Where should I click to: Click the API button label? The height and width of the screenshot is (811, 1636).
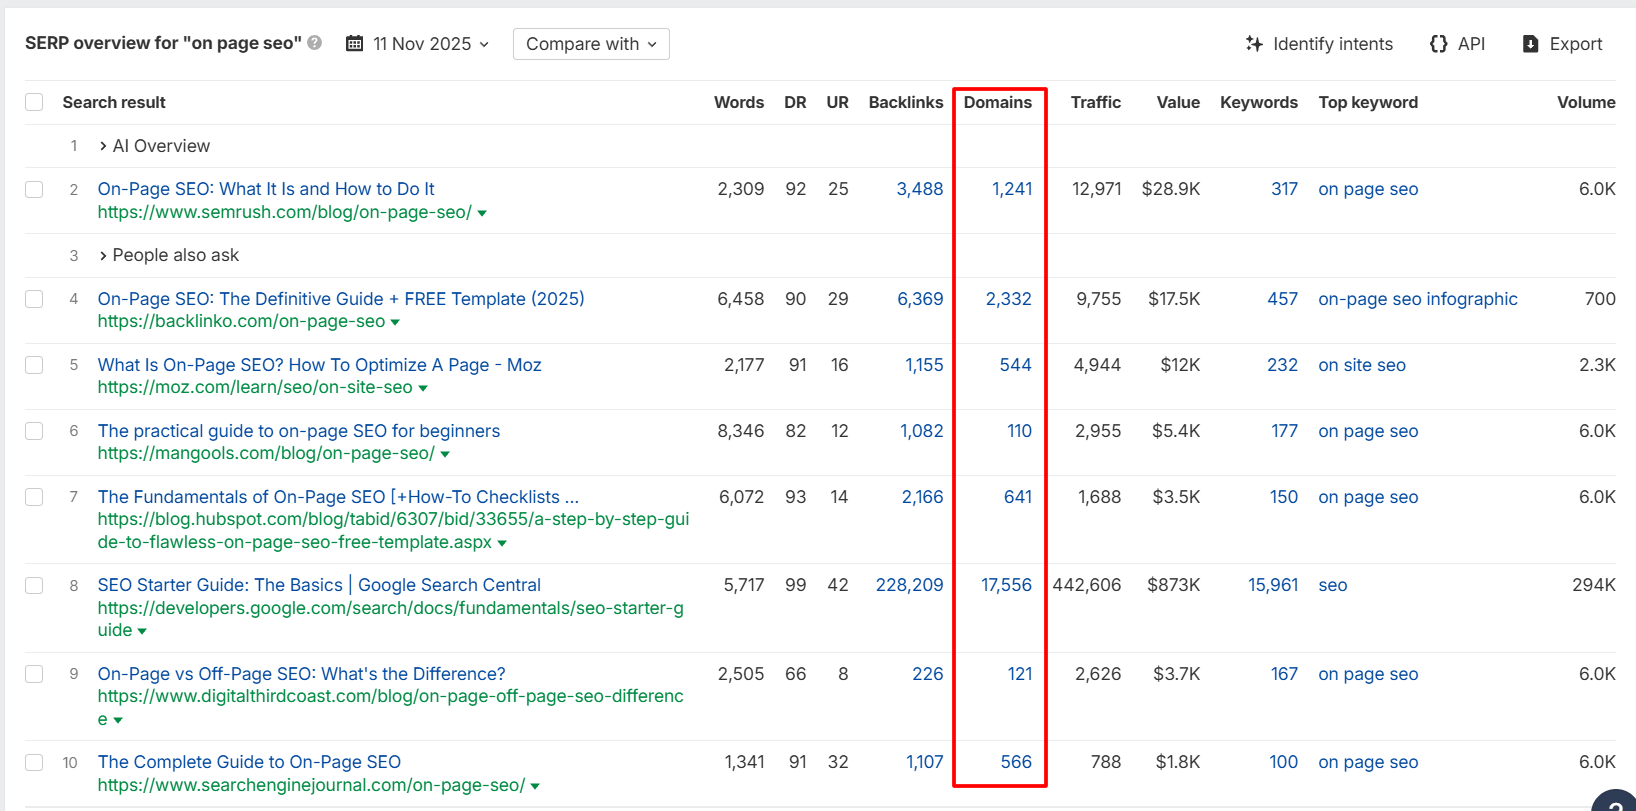pos(1471,44)
